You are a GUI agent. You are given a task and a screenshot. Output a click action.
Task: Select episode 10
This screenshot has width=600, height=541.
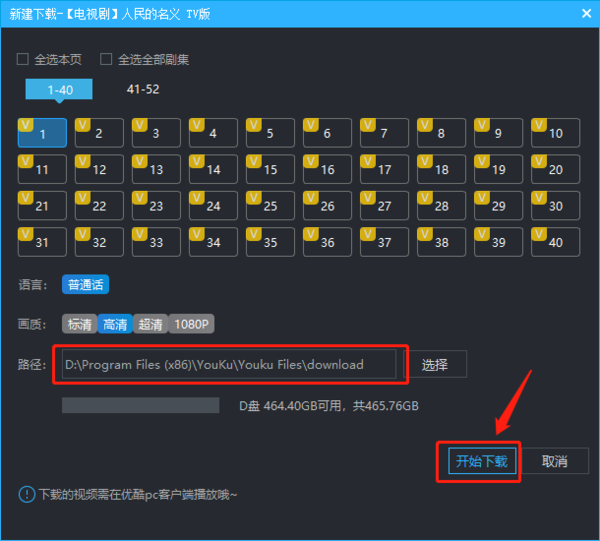pos(555,133)
